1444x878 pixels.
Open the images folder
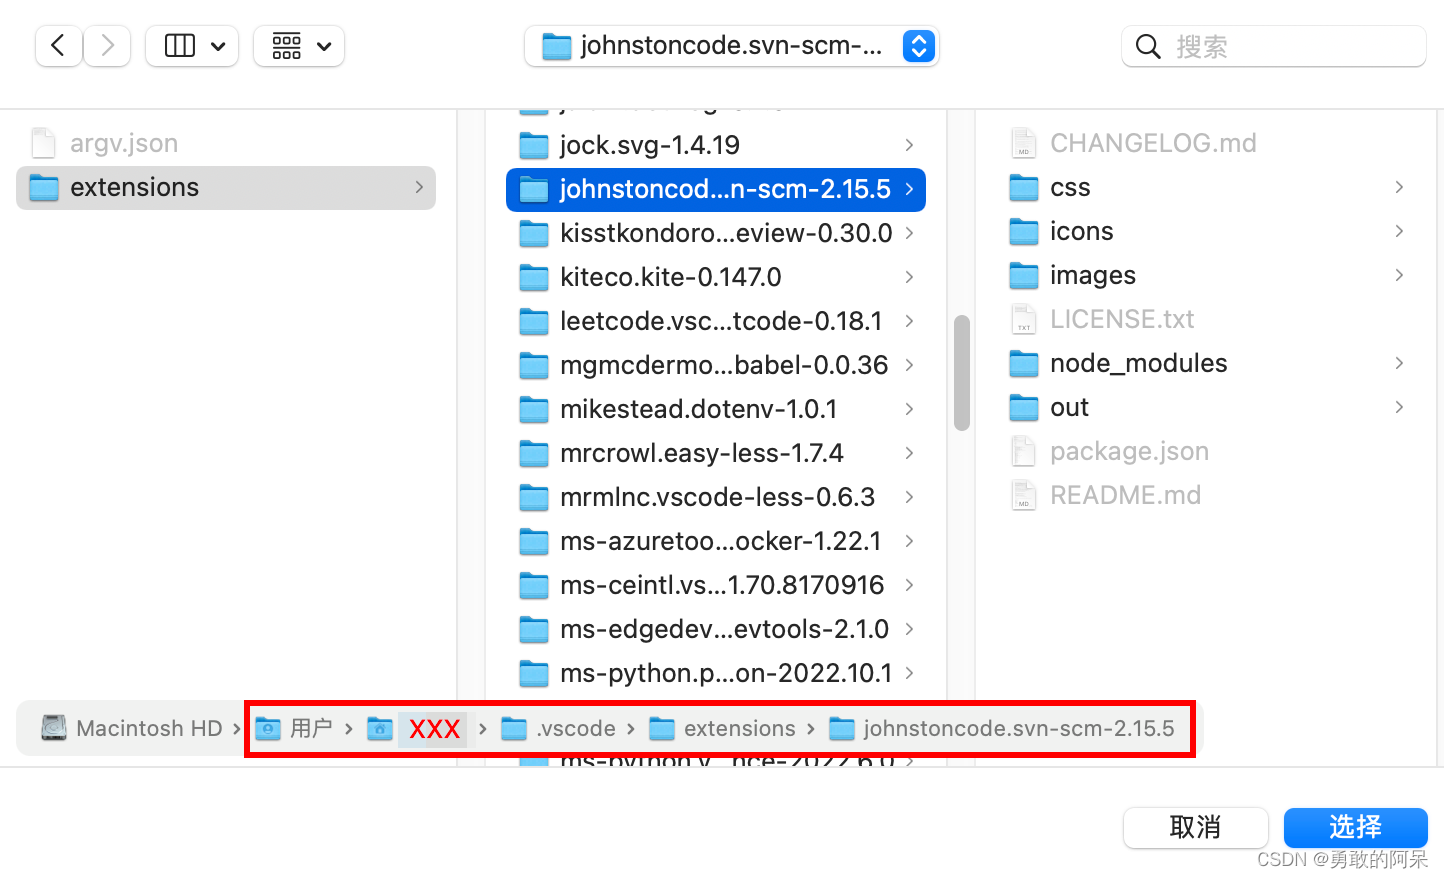[x=1206, y=275]
